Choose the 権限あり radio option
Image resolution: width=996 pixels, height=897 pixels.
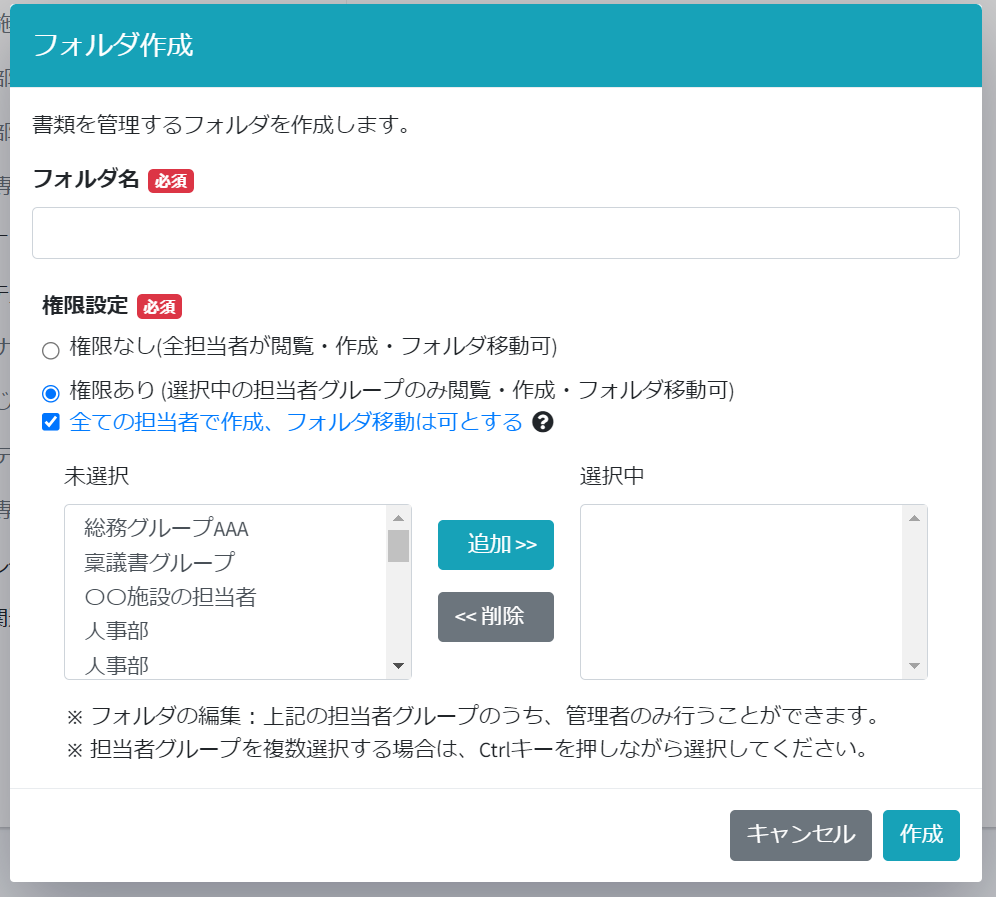coord(50,392)
